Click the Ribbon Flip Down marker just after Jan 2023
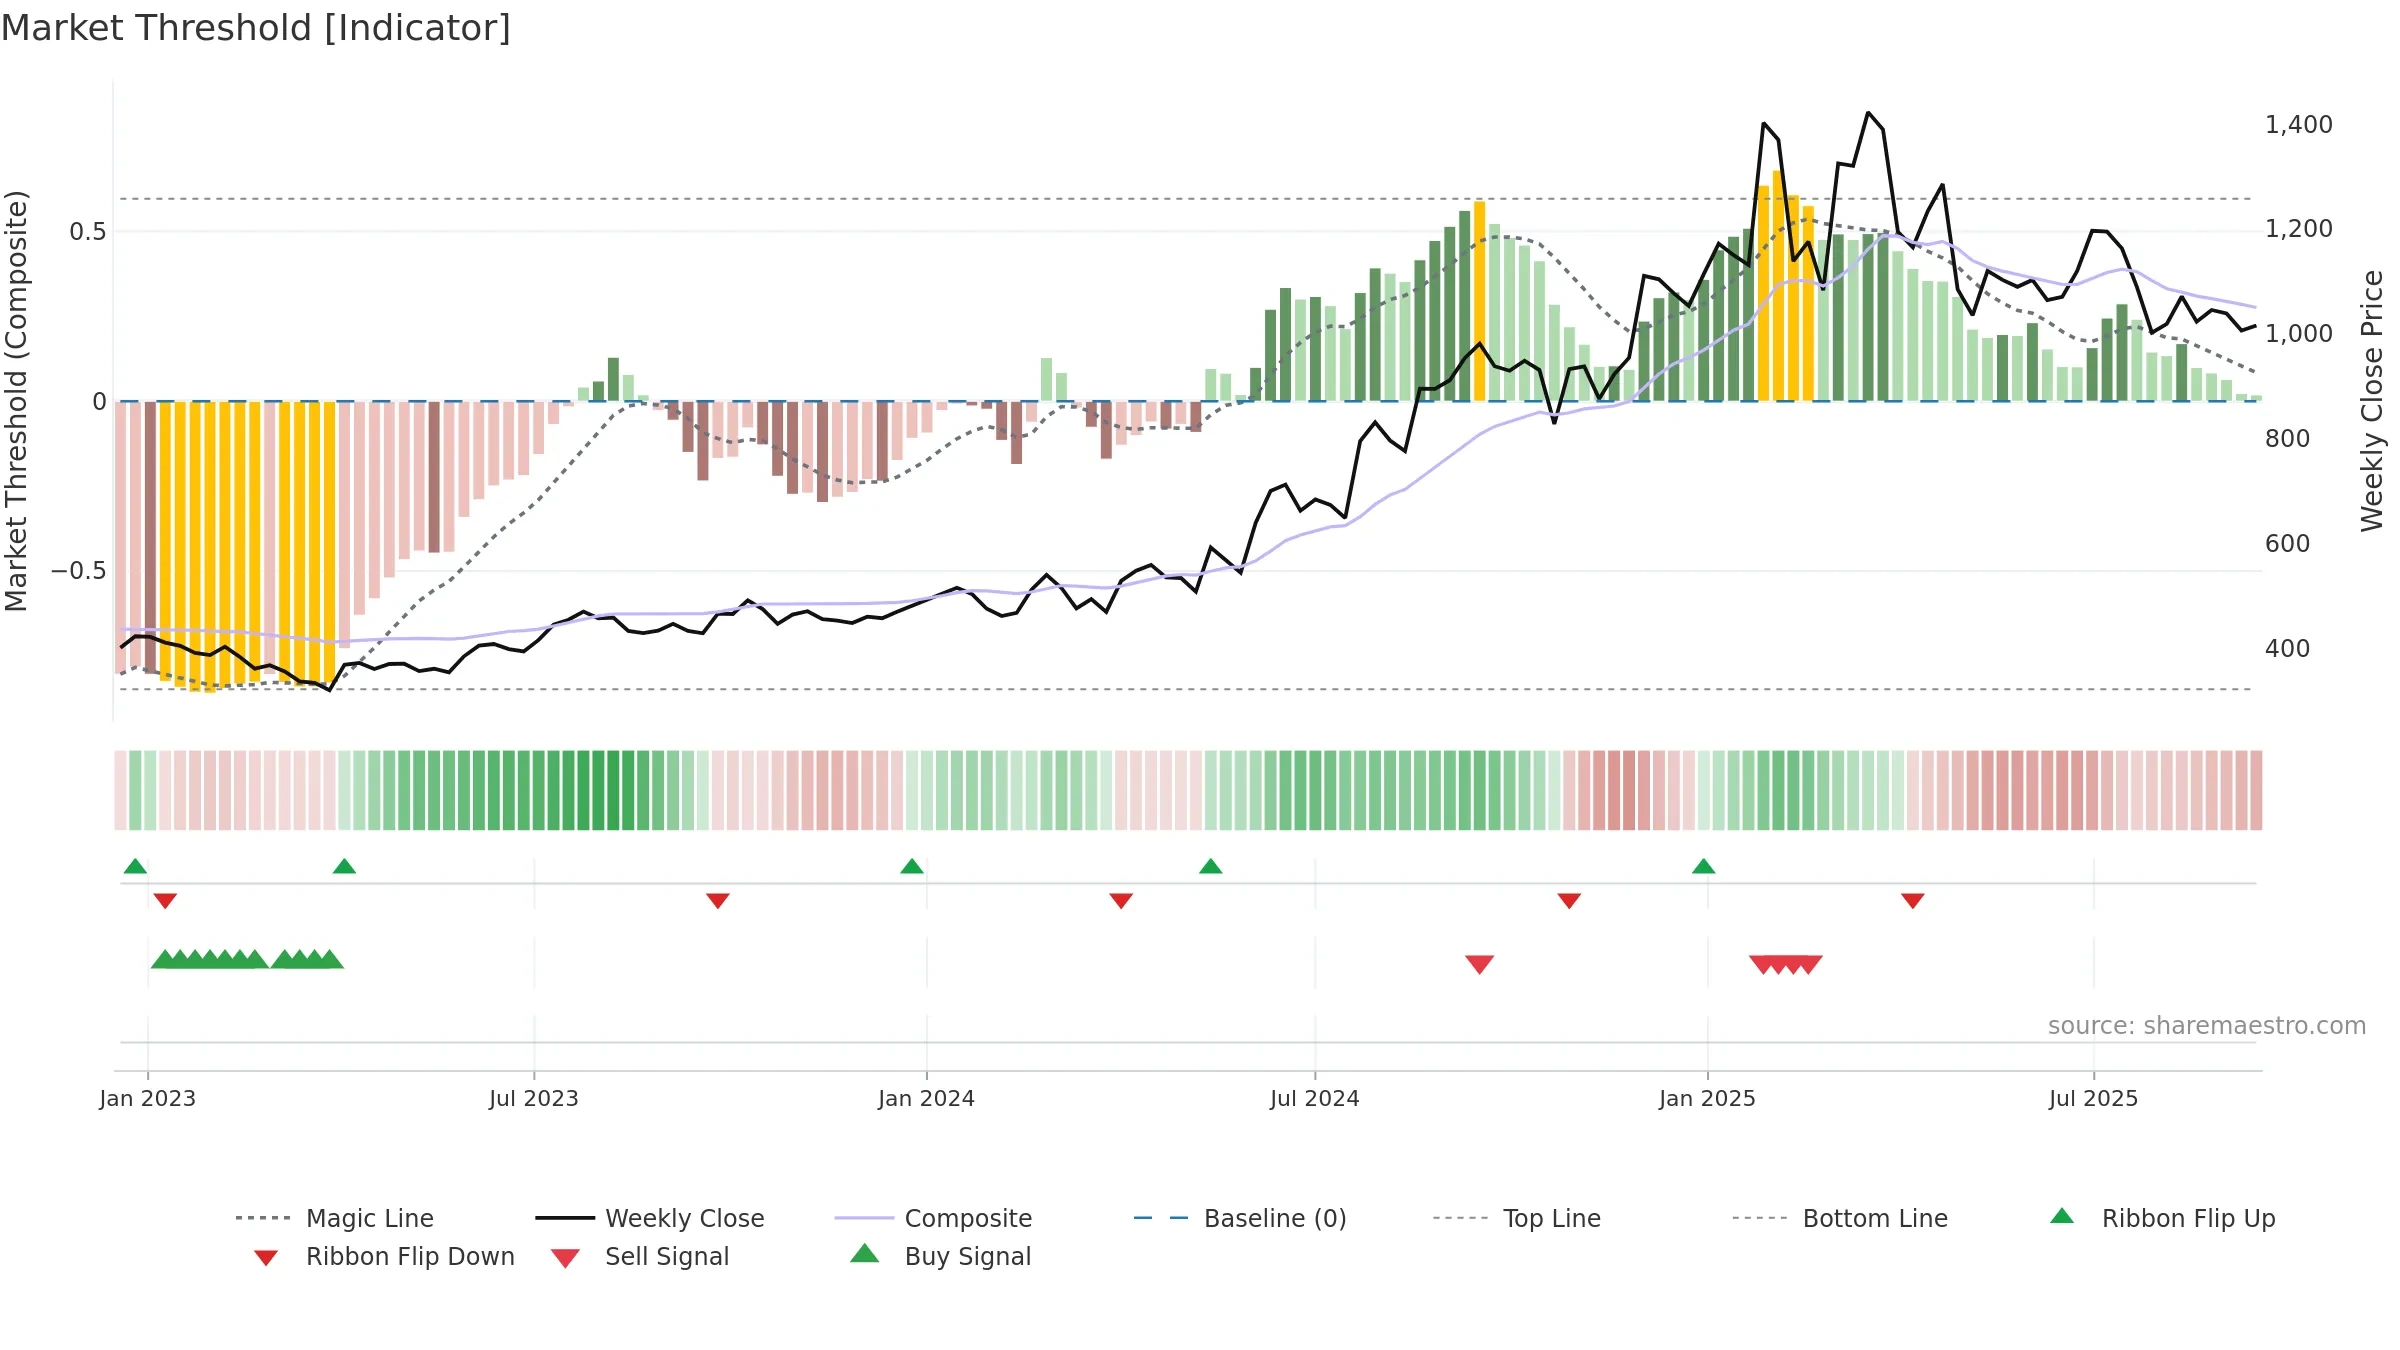The height and width of the screenshot is (1350, 2400). pyautogui.click(x=165, y=901)
